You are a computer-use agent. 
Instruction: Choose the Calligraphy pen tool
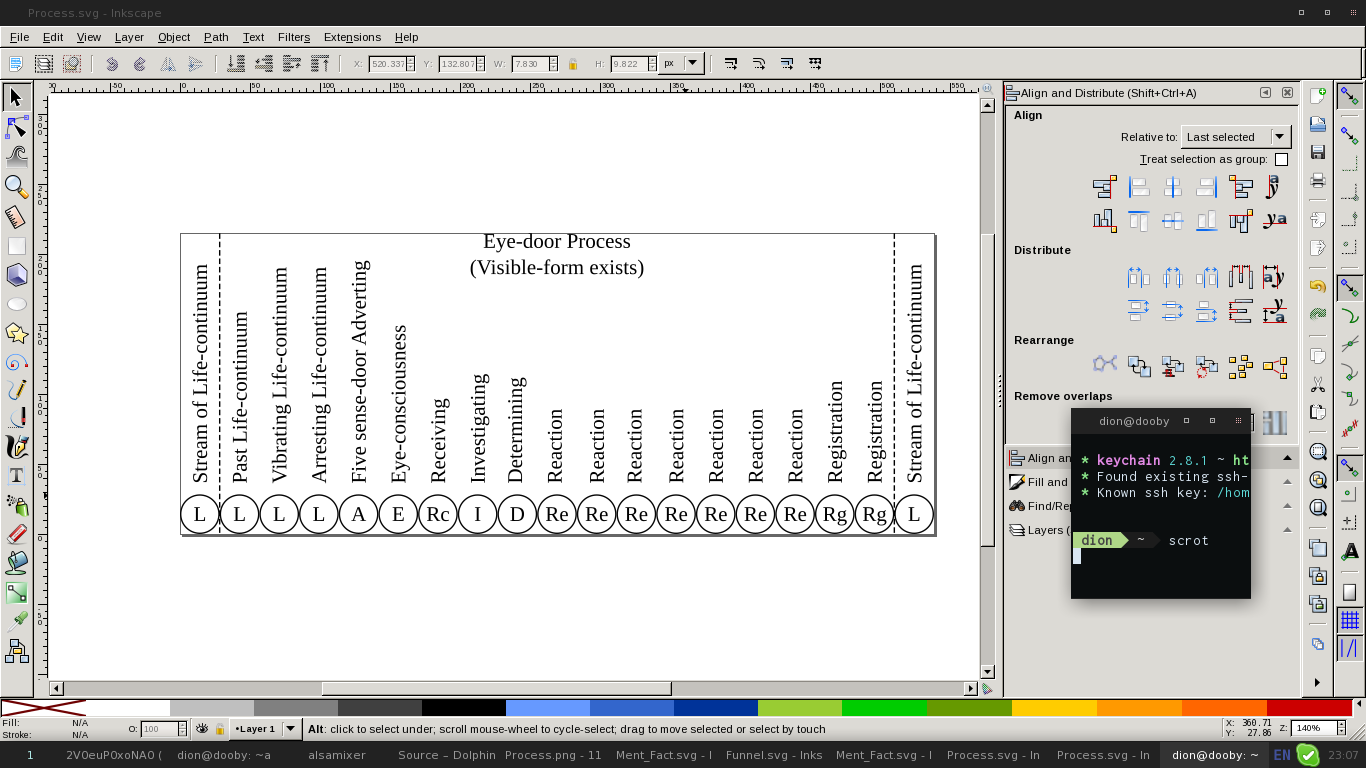tap(16, 446)
